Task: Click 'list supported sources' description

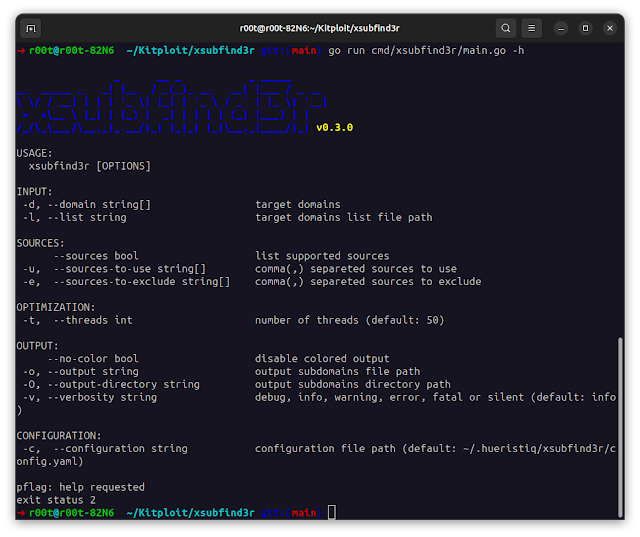Action: click(322, 256)
